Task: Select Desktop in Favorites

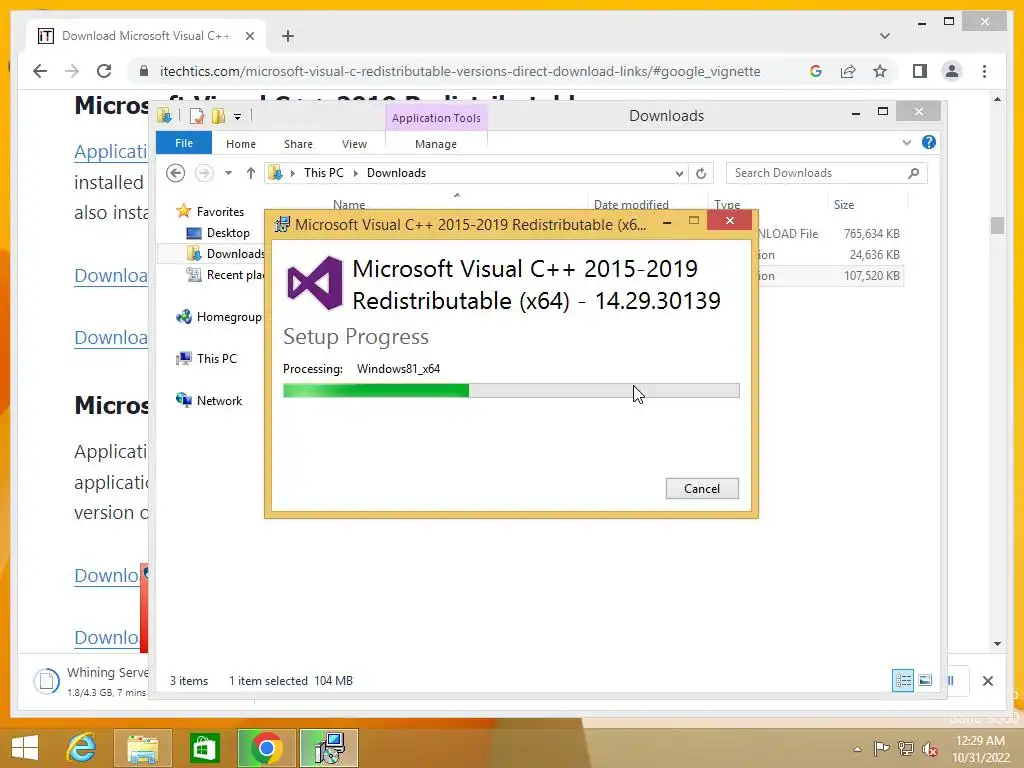Action: point(228,232)
